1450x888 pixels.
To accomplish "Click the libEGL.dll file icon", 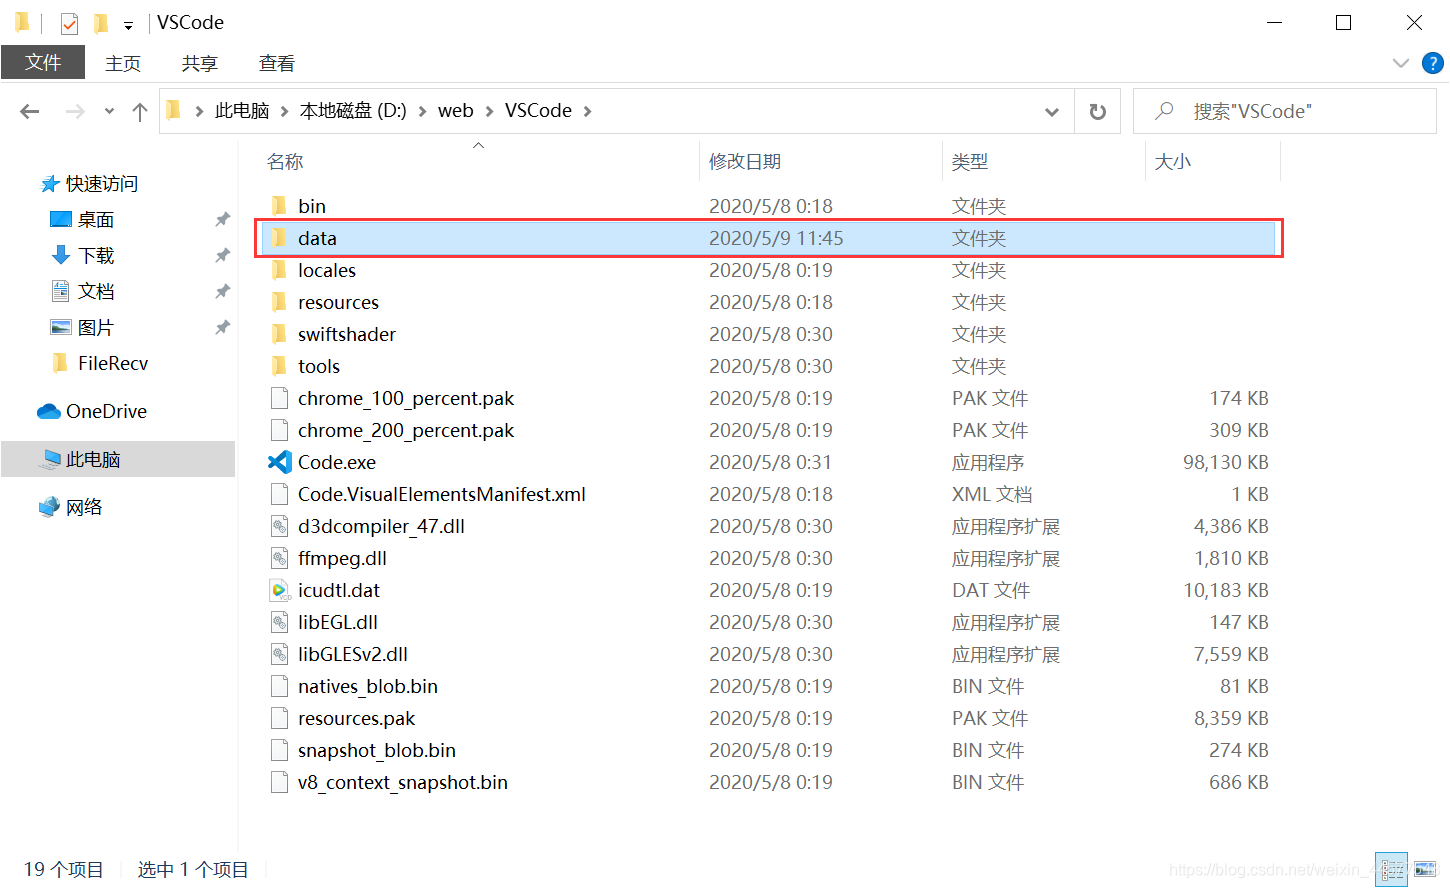I will 280,622.
